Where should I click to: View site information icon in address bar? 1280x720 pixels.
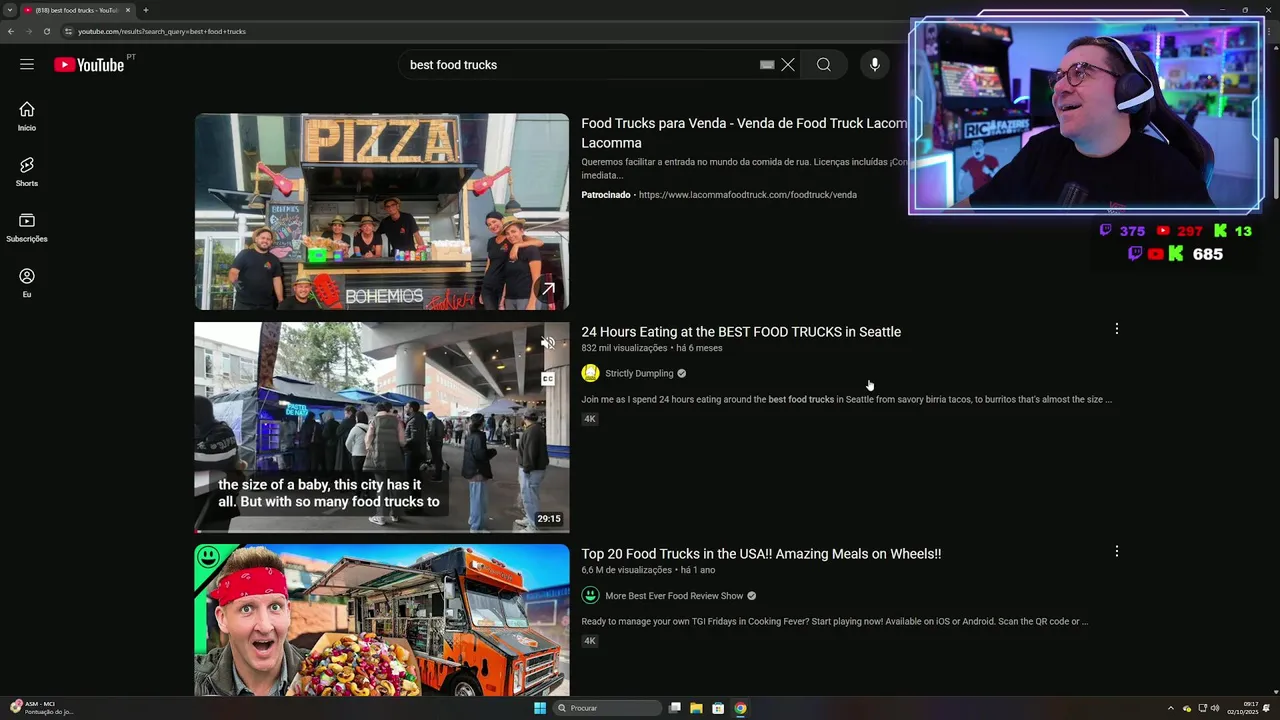pos(68,31)
